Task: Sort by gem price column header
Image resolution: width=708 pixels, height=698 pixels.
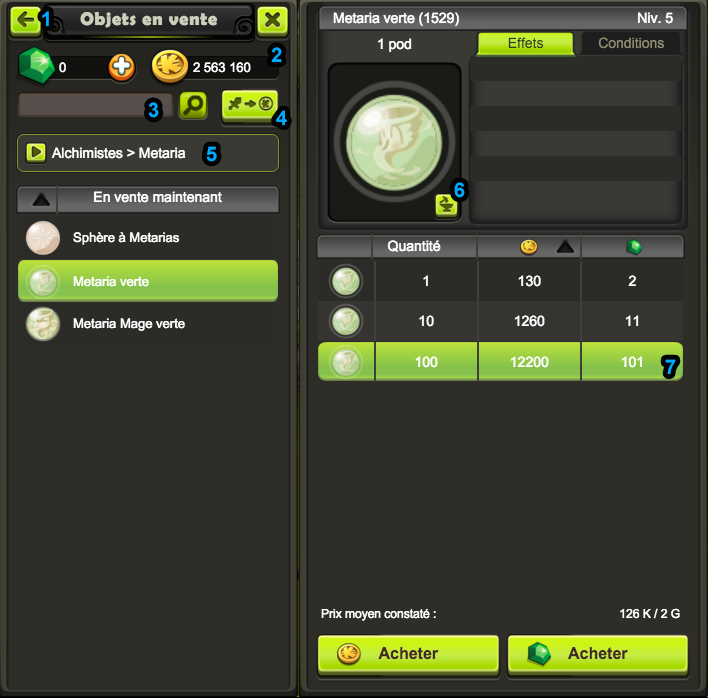Action: pyautogui.click(x=633, y=247)
